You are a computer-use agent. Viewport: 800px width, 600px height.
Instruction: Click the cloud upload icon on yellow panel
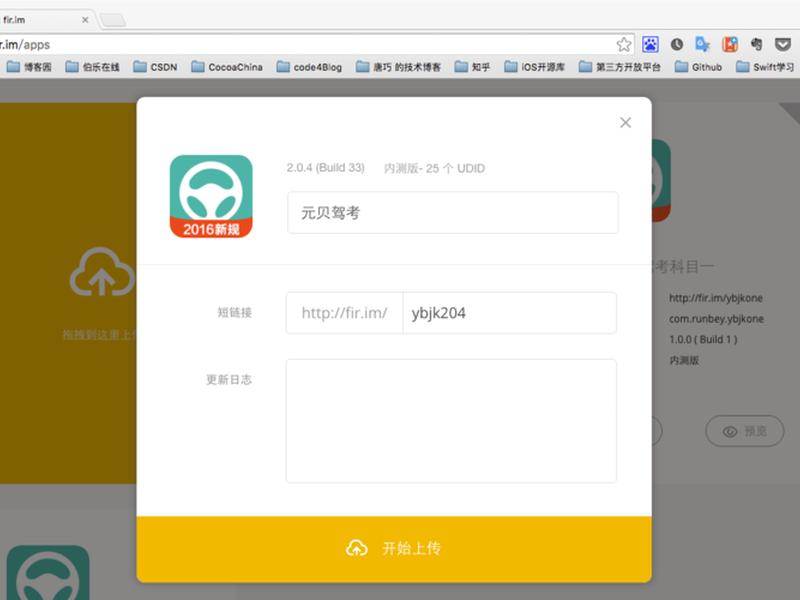coord(102,272)
